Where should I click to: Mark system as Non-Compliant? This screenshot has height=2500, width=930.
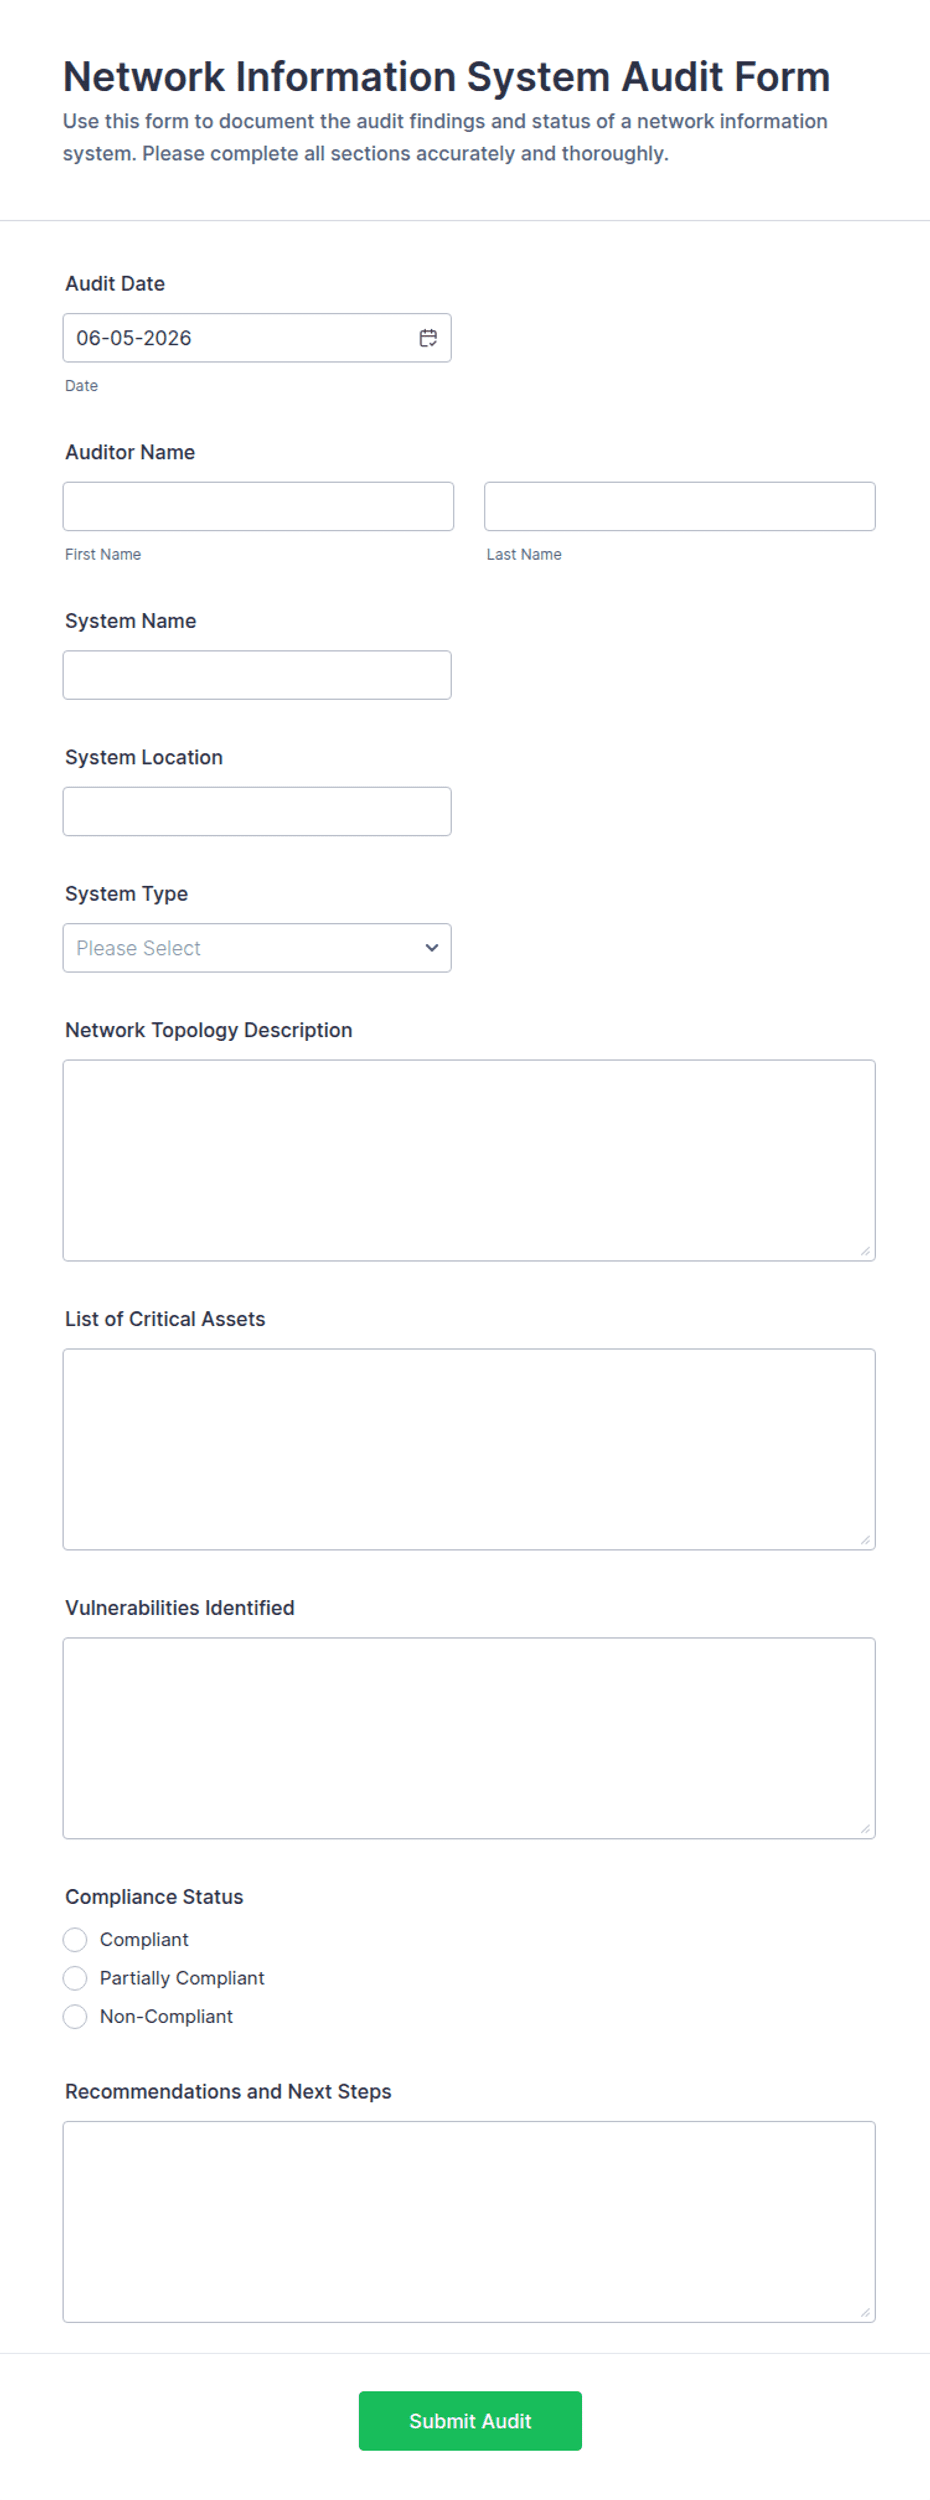pos(75,2017)
